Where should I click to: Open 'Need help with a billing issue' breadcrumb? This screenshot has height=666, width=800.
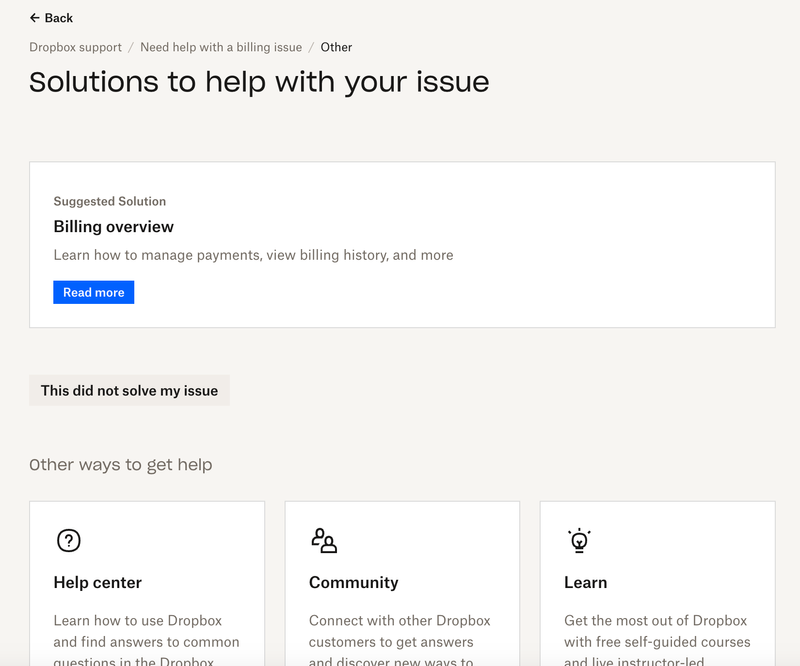[x=221, y=47]
